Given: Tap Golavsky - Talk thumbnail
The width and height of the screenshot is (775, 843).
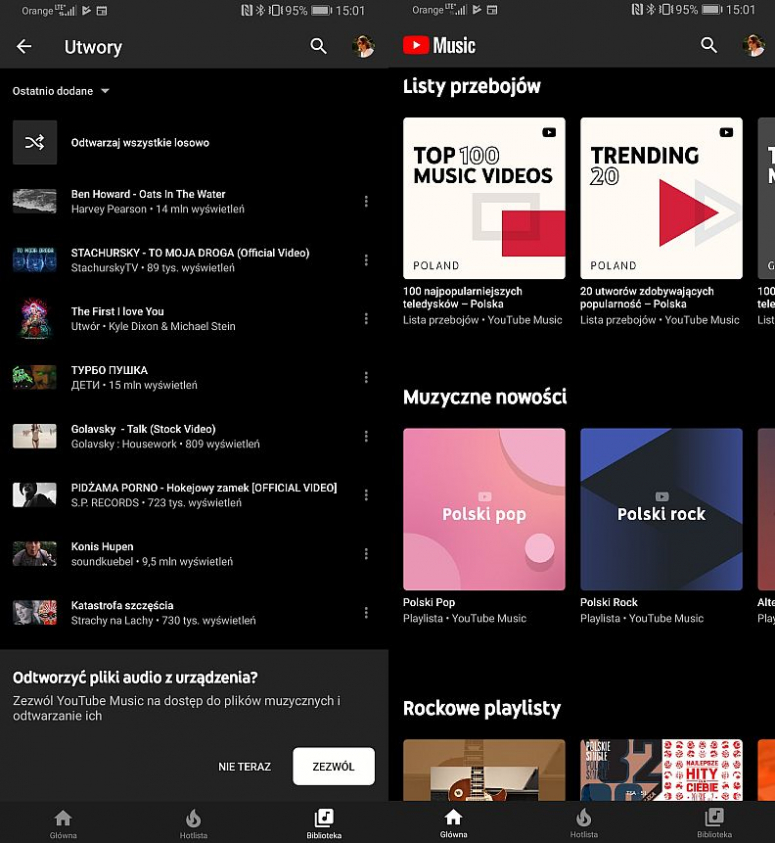Looking at the screenshot, I should (x=35, y=436).
